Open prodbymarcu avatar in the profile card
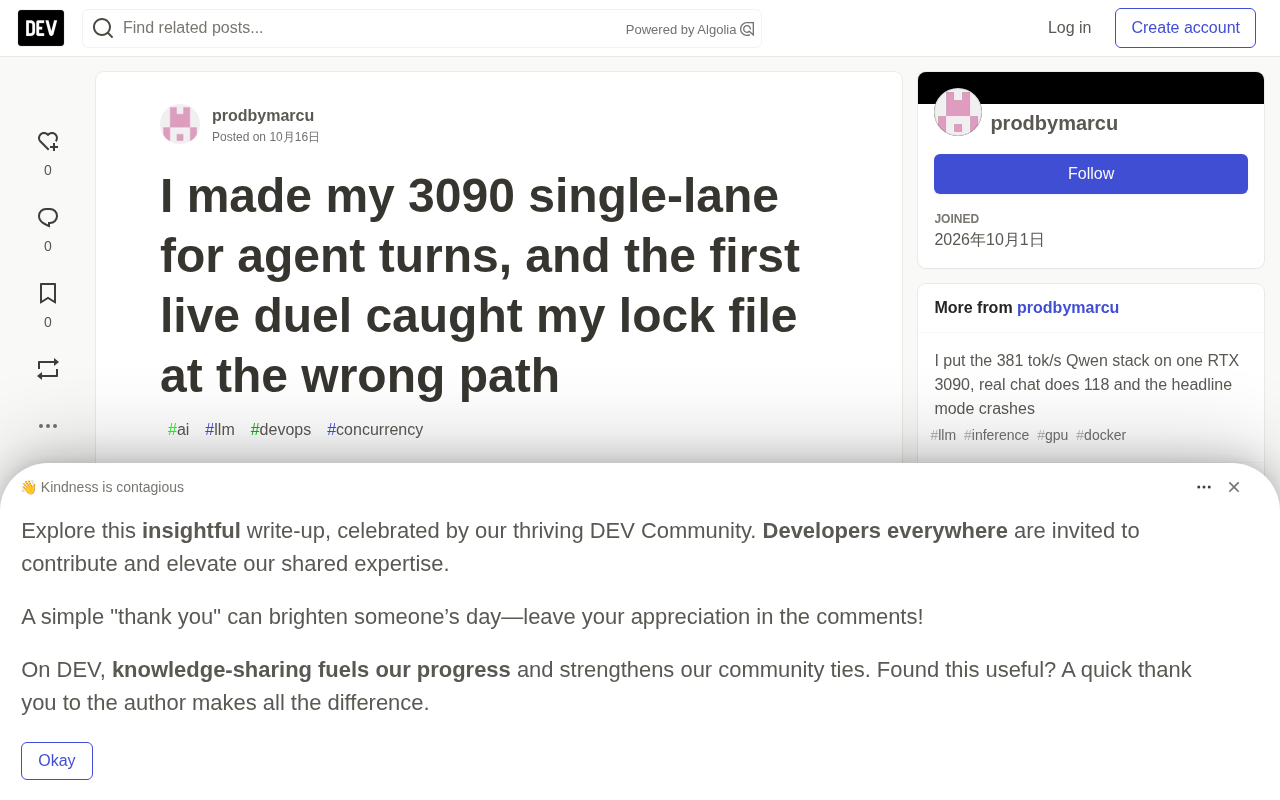 pyautogui.click(x=958, y=112)
